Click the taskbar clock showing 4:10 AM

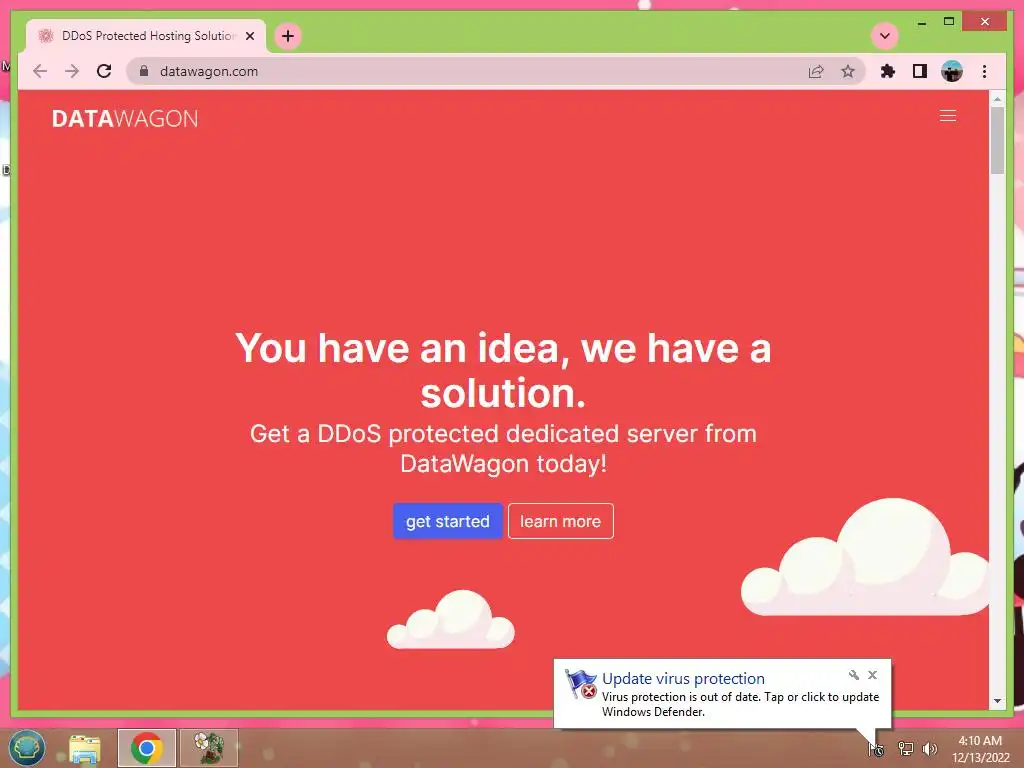(x=980, y=749)
